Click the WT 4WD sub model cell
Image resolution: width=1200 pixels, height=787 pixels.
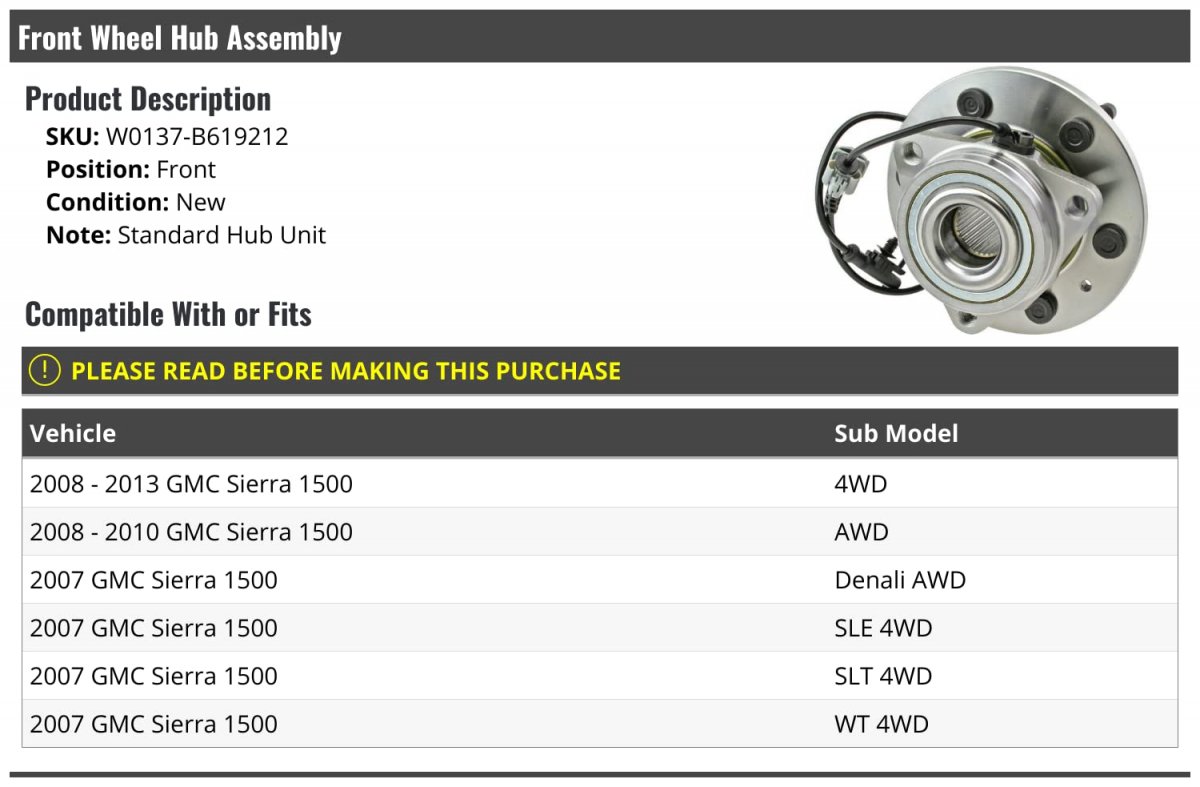click(x=881, y=724)
